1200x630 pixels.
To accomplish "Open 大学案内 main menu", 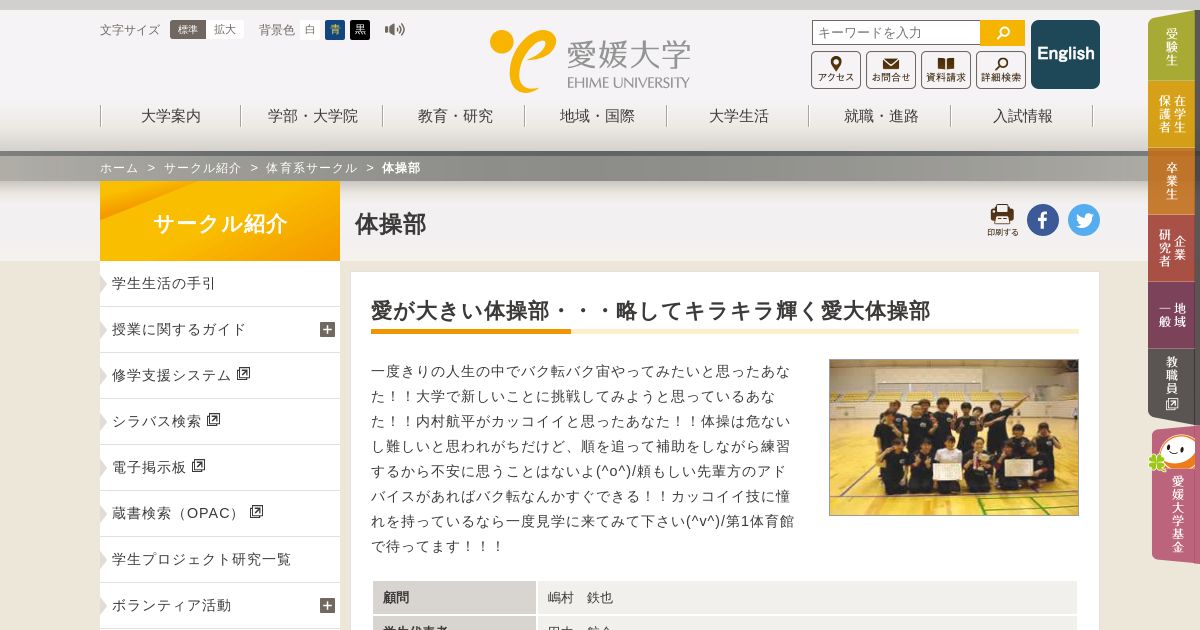I will click(x=170, y=116).
